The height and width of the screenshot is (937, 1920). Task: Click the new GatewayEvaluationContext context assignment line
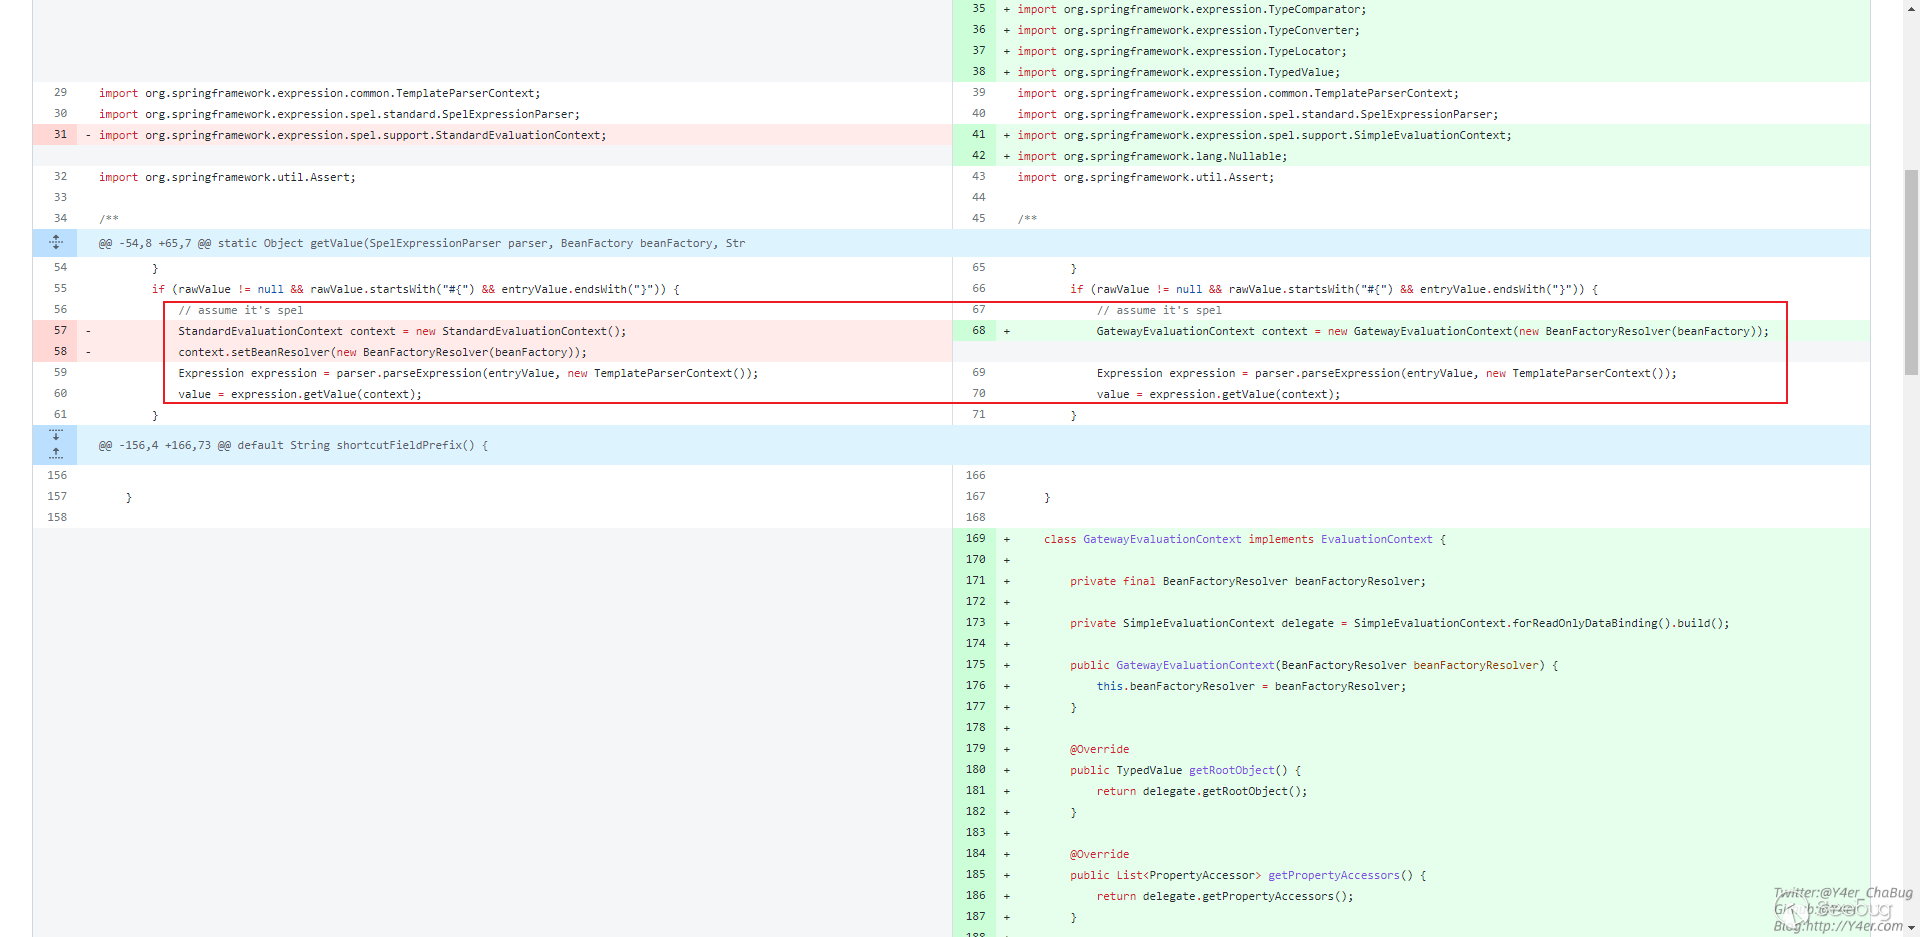[1432, 331]
